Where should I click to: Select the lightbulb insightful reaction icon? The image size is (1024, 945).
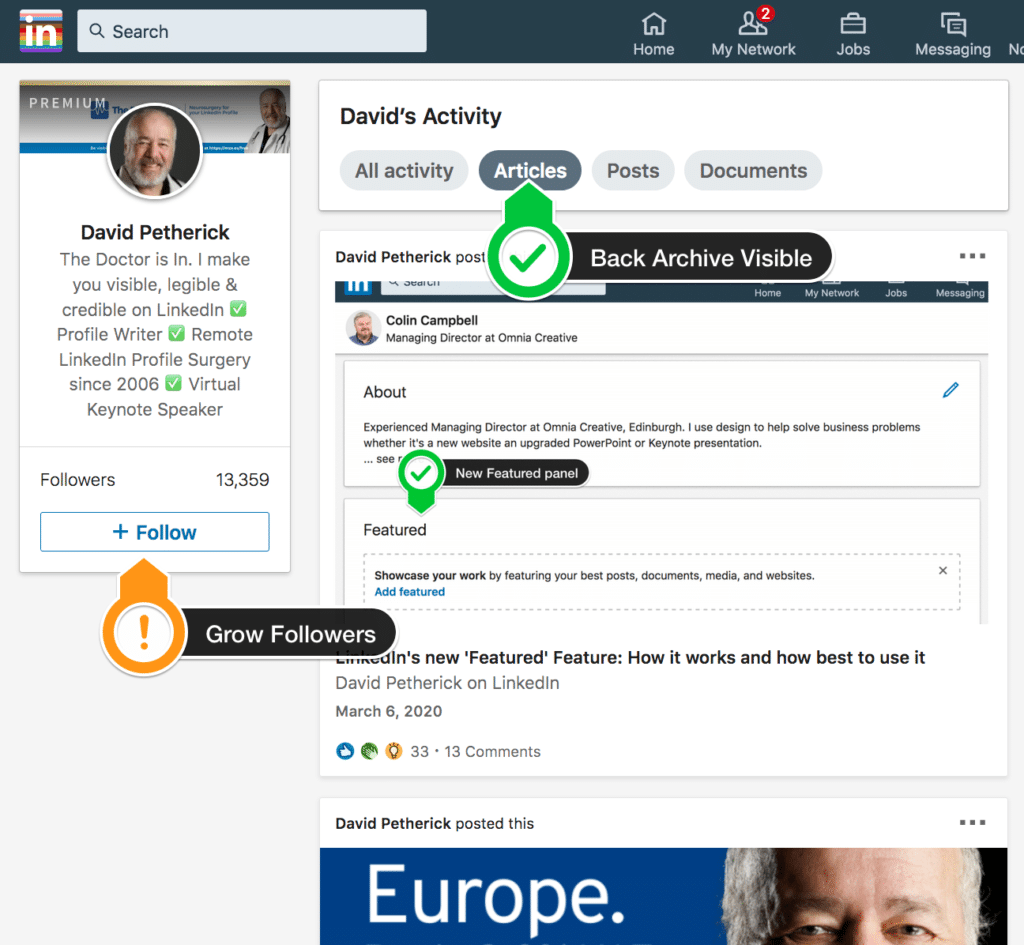[x=394, y=750]
